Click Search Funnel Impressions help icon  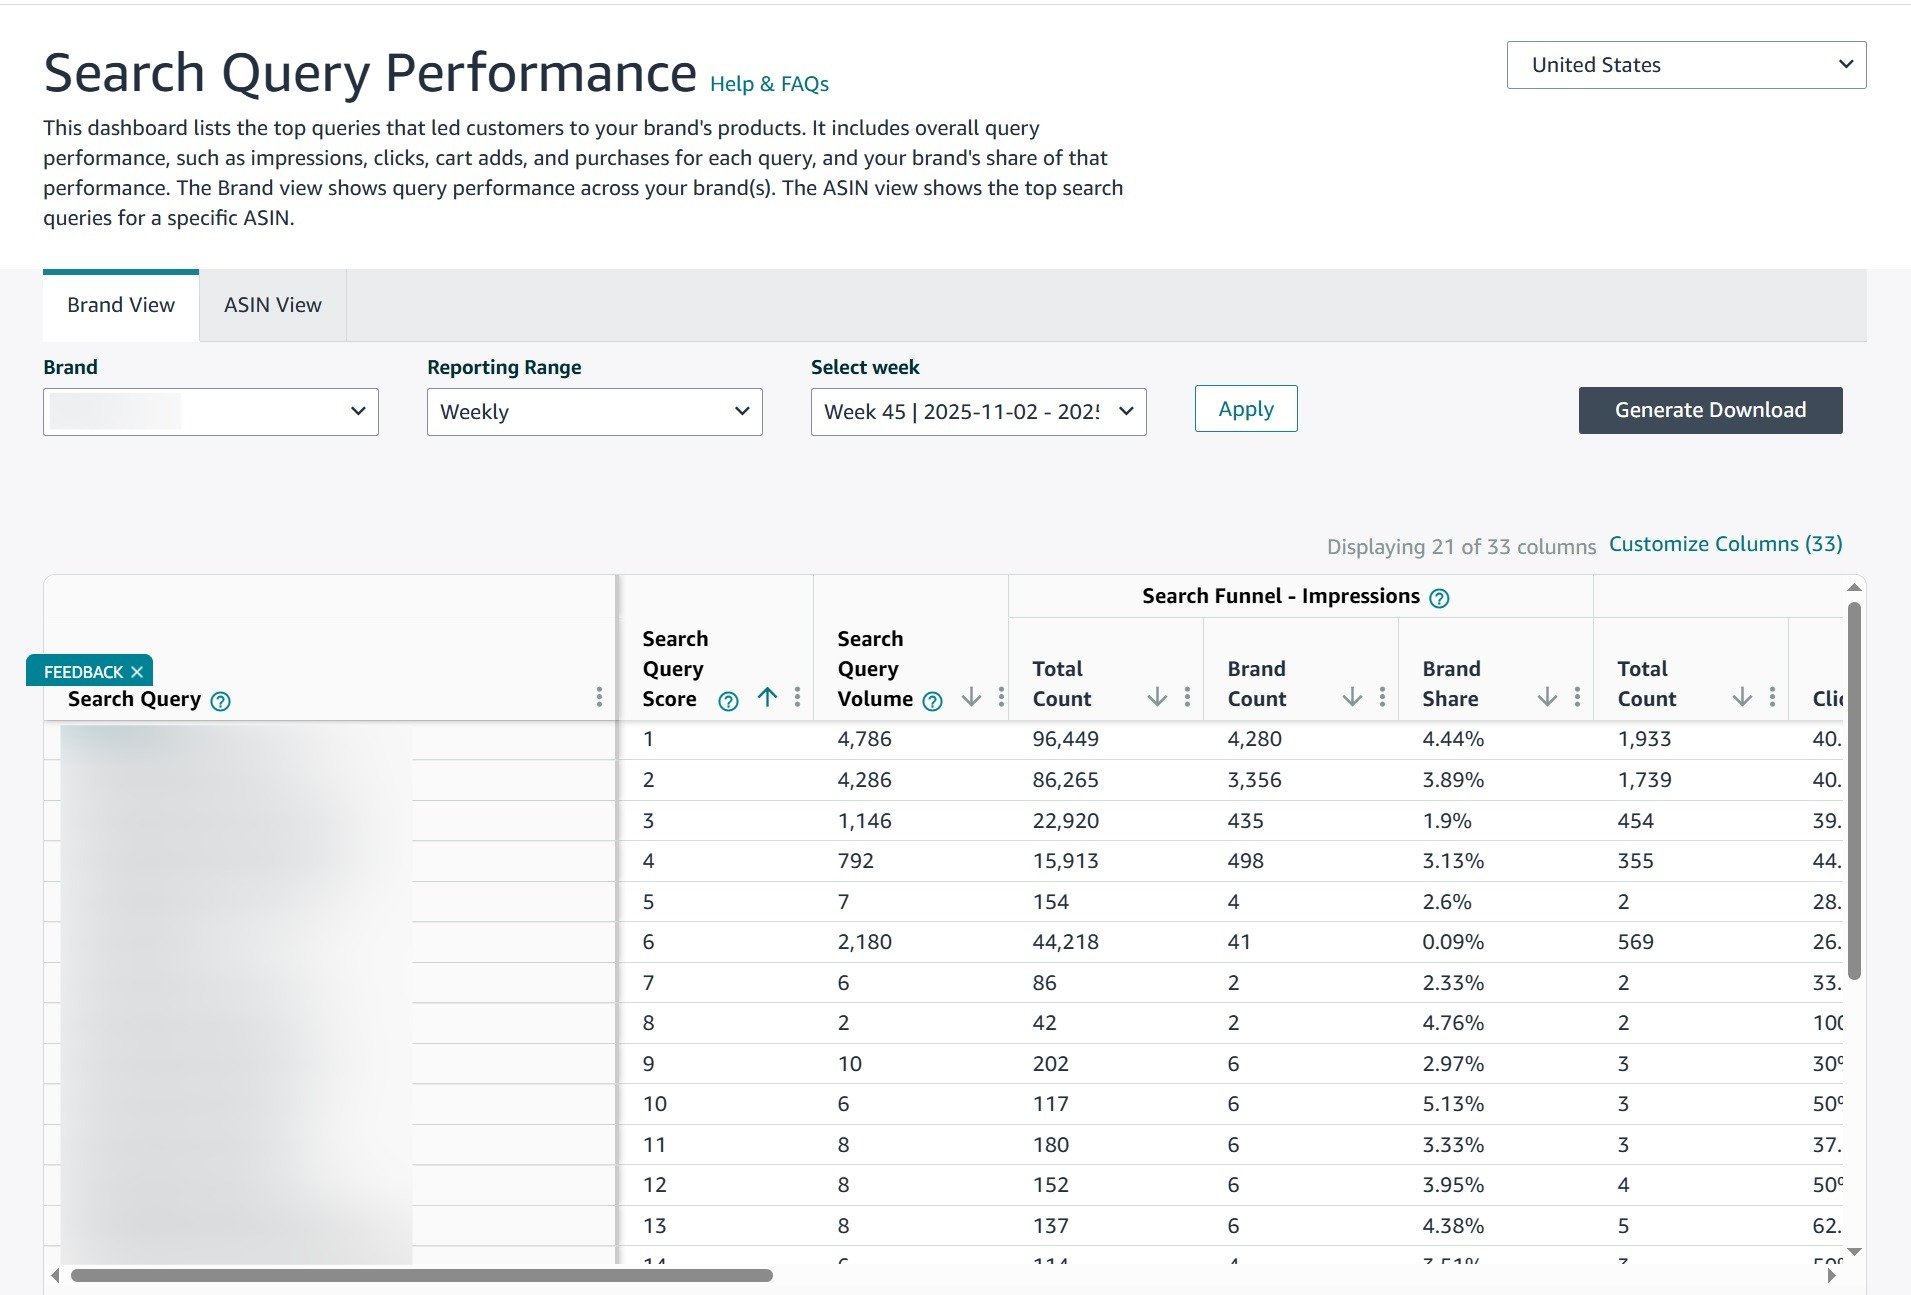pos(1439,598)
